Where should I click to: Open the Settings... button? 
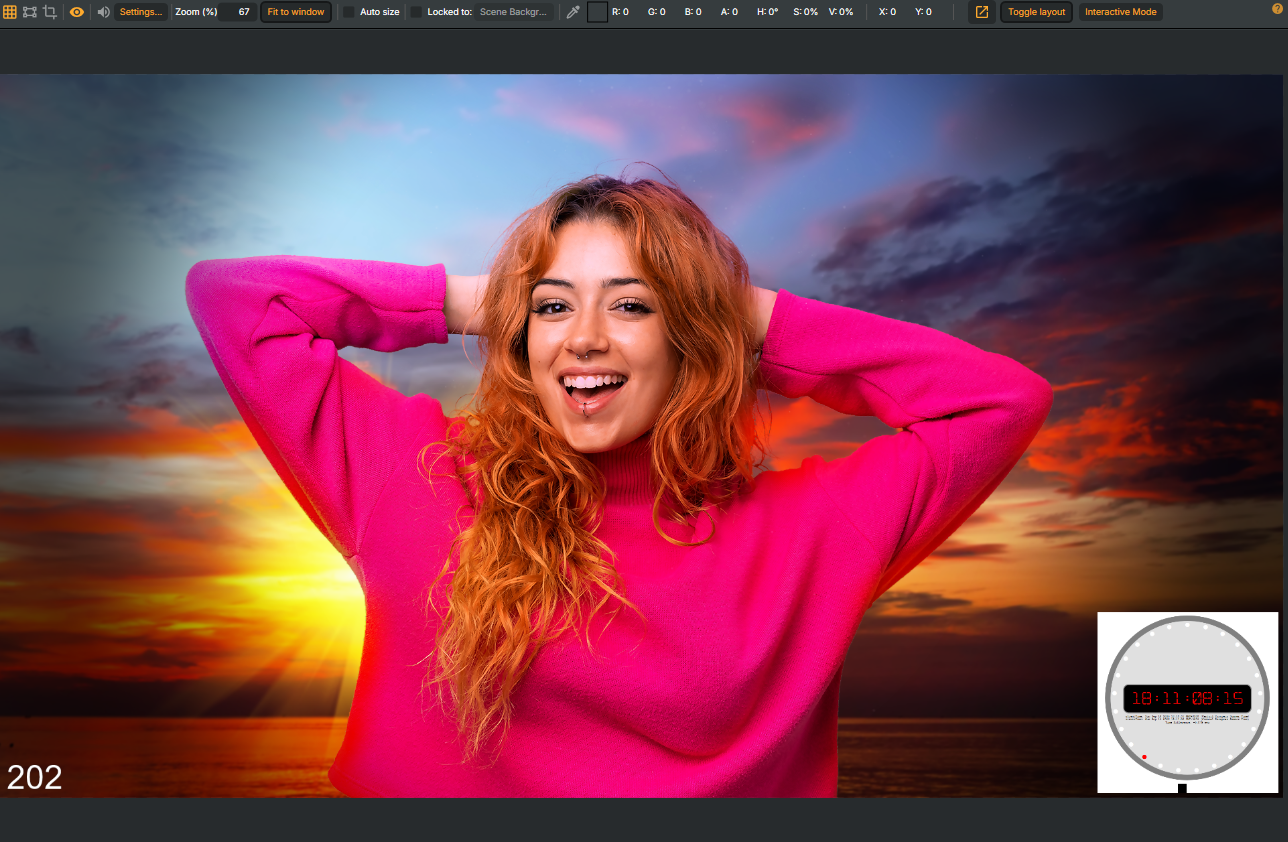[141, 12]
